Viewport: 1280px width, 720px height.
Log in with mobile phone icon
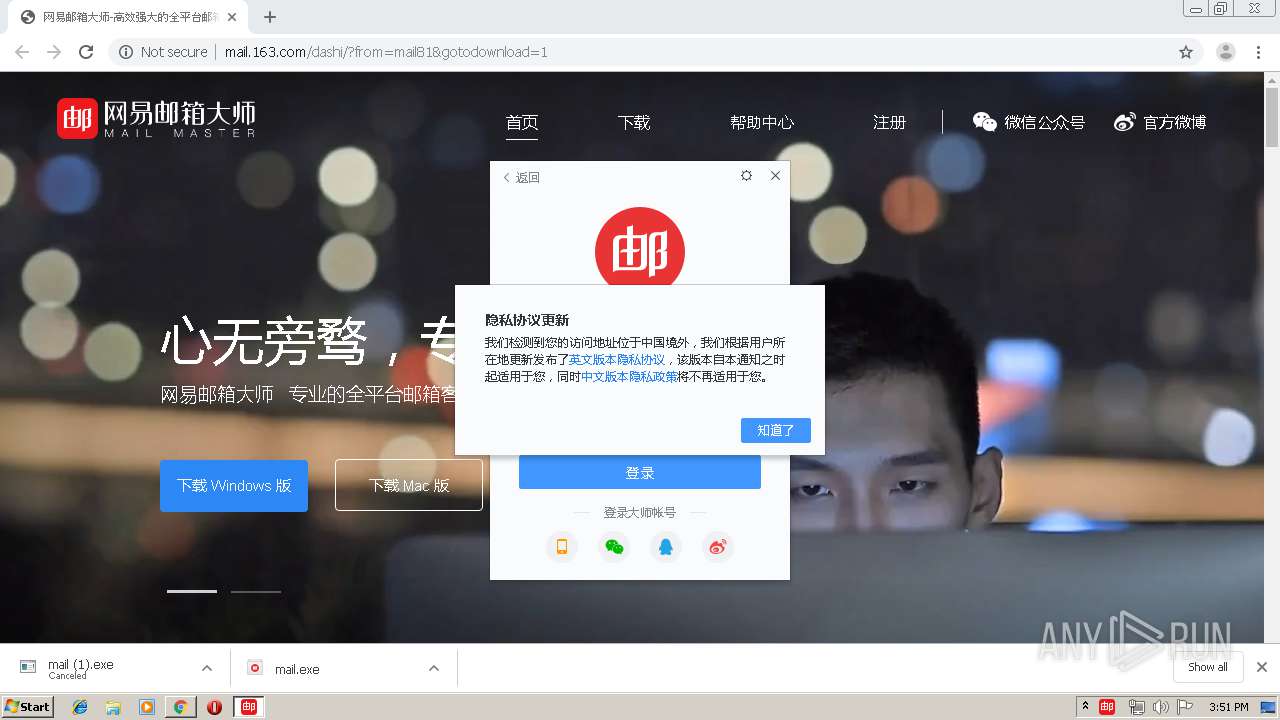click(x=562, y=546)
